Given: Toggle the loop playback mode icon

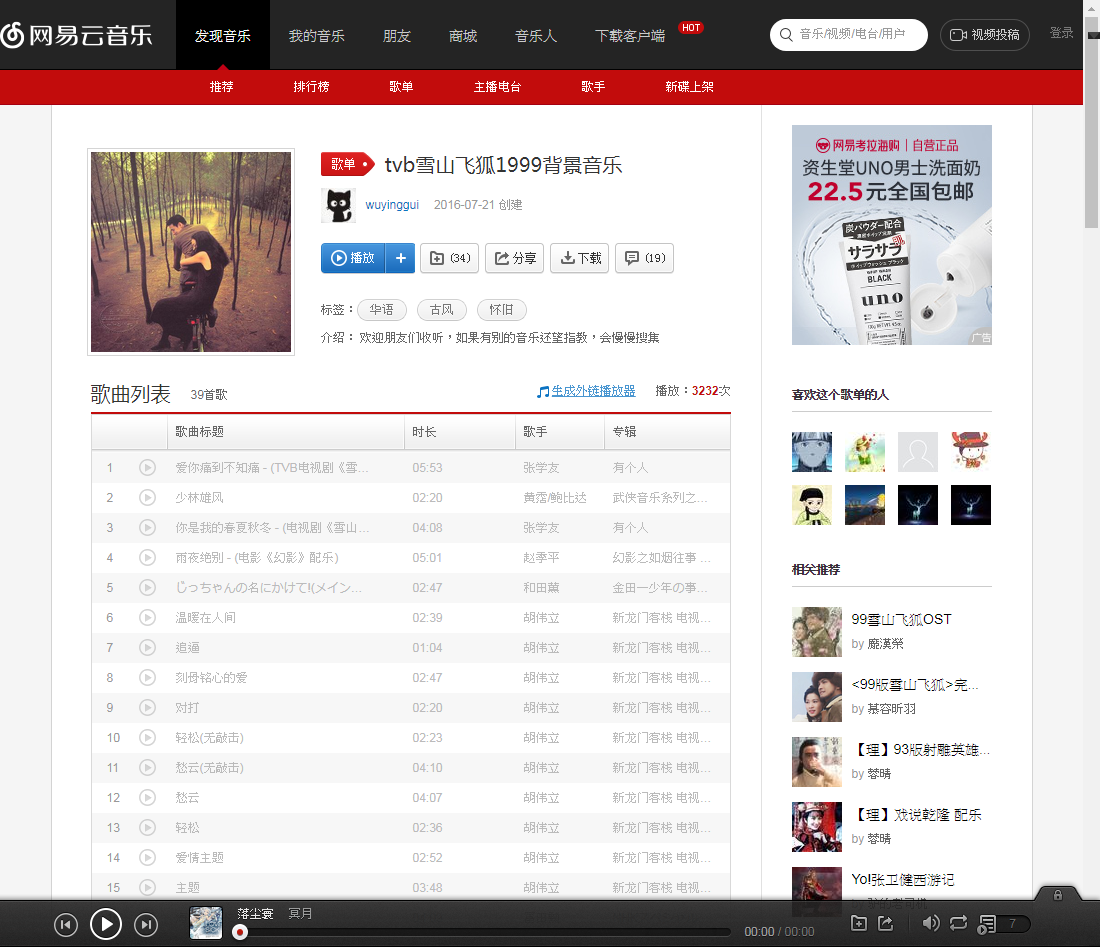Looking at the screenshot, I should [x=958, y=923].
